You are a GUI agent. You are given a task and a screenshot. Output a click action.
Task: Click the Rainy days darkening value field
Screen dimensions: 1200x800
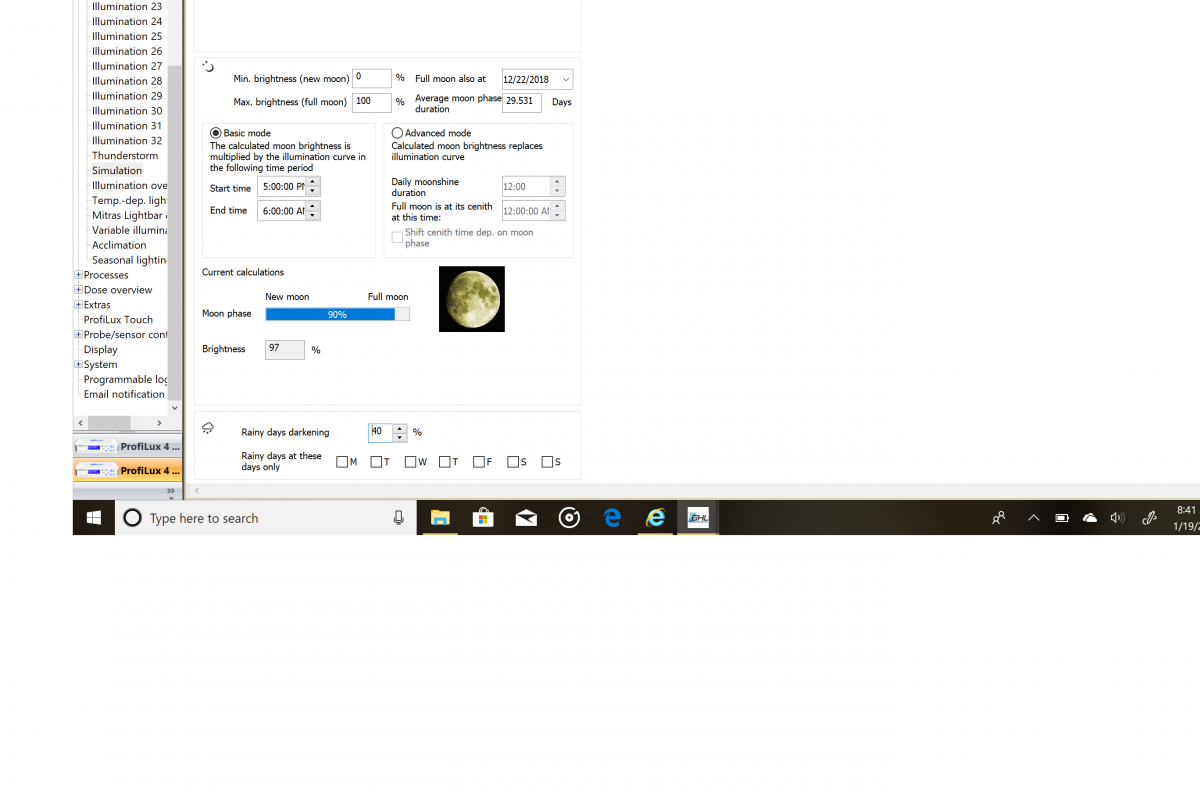coord(380,432)
